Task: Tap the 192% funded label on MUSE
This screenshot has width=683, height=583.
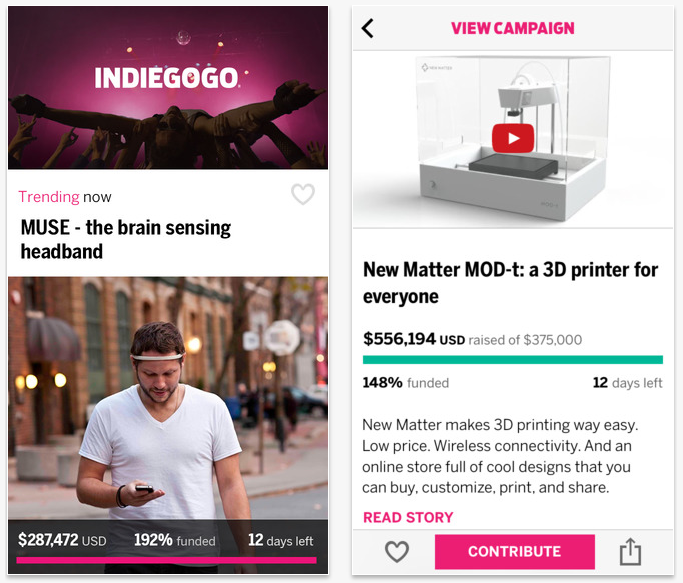Action: tap(175, 540)
